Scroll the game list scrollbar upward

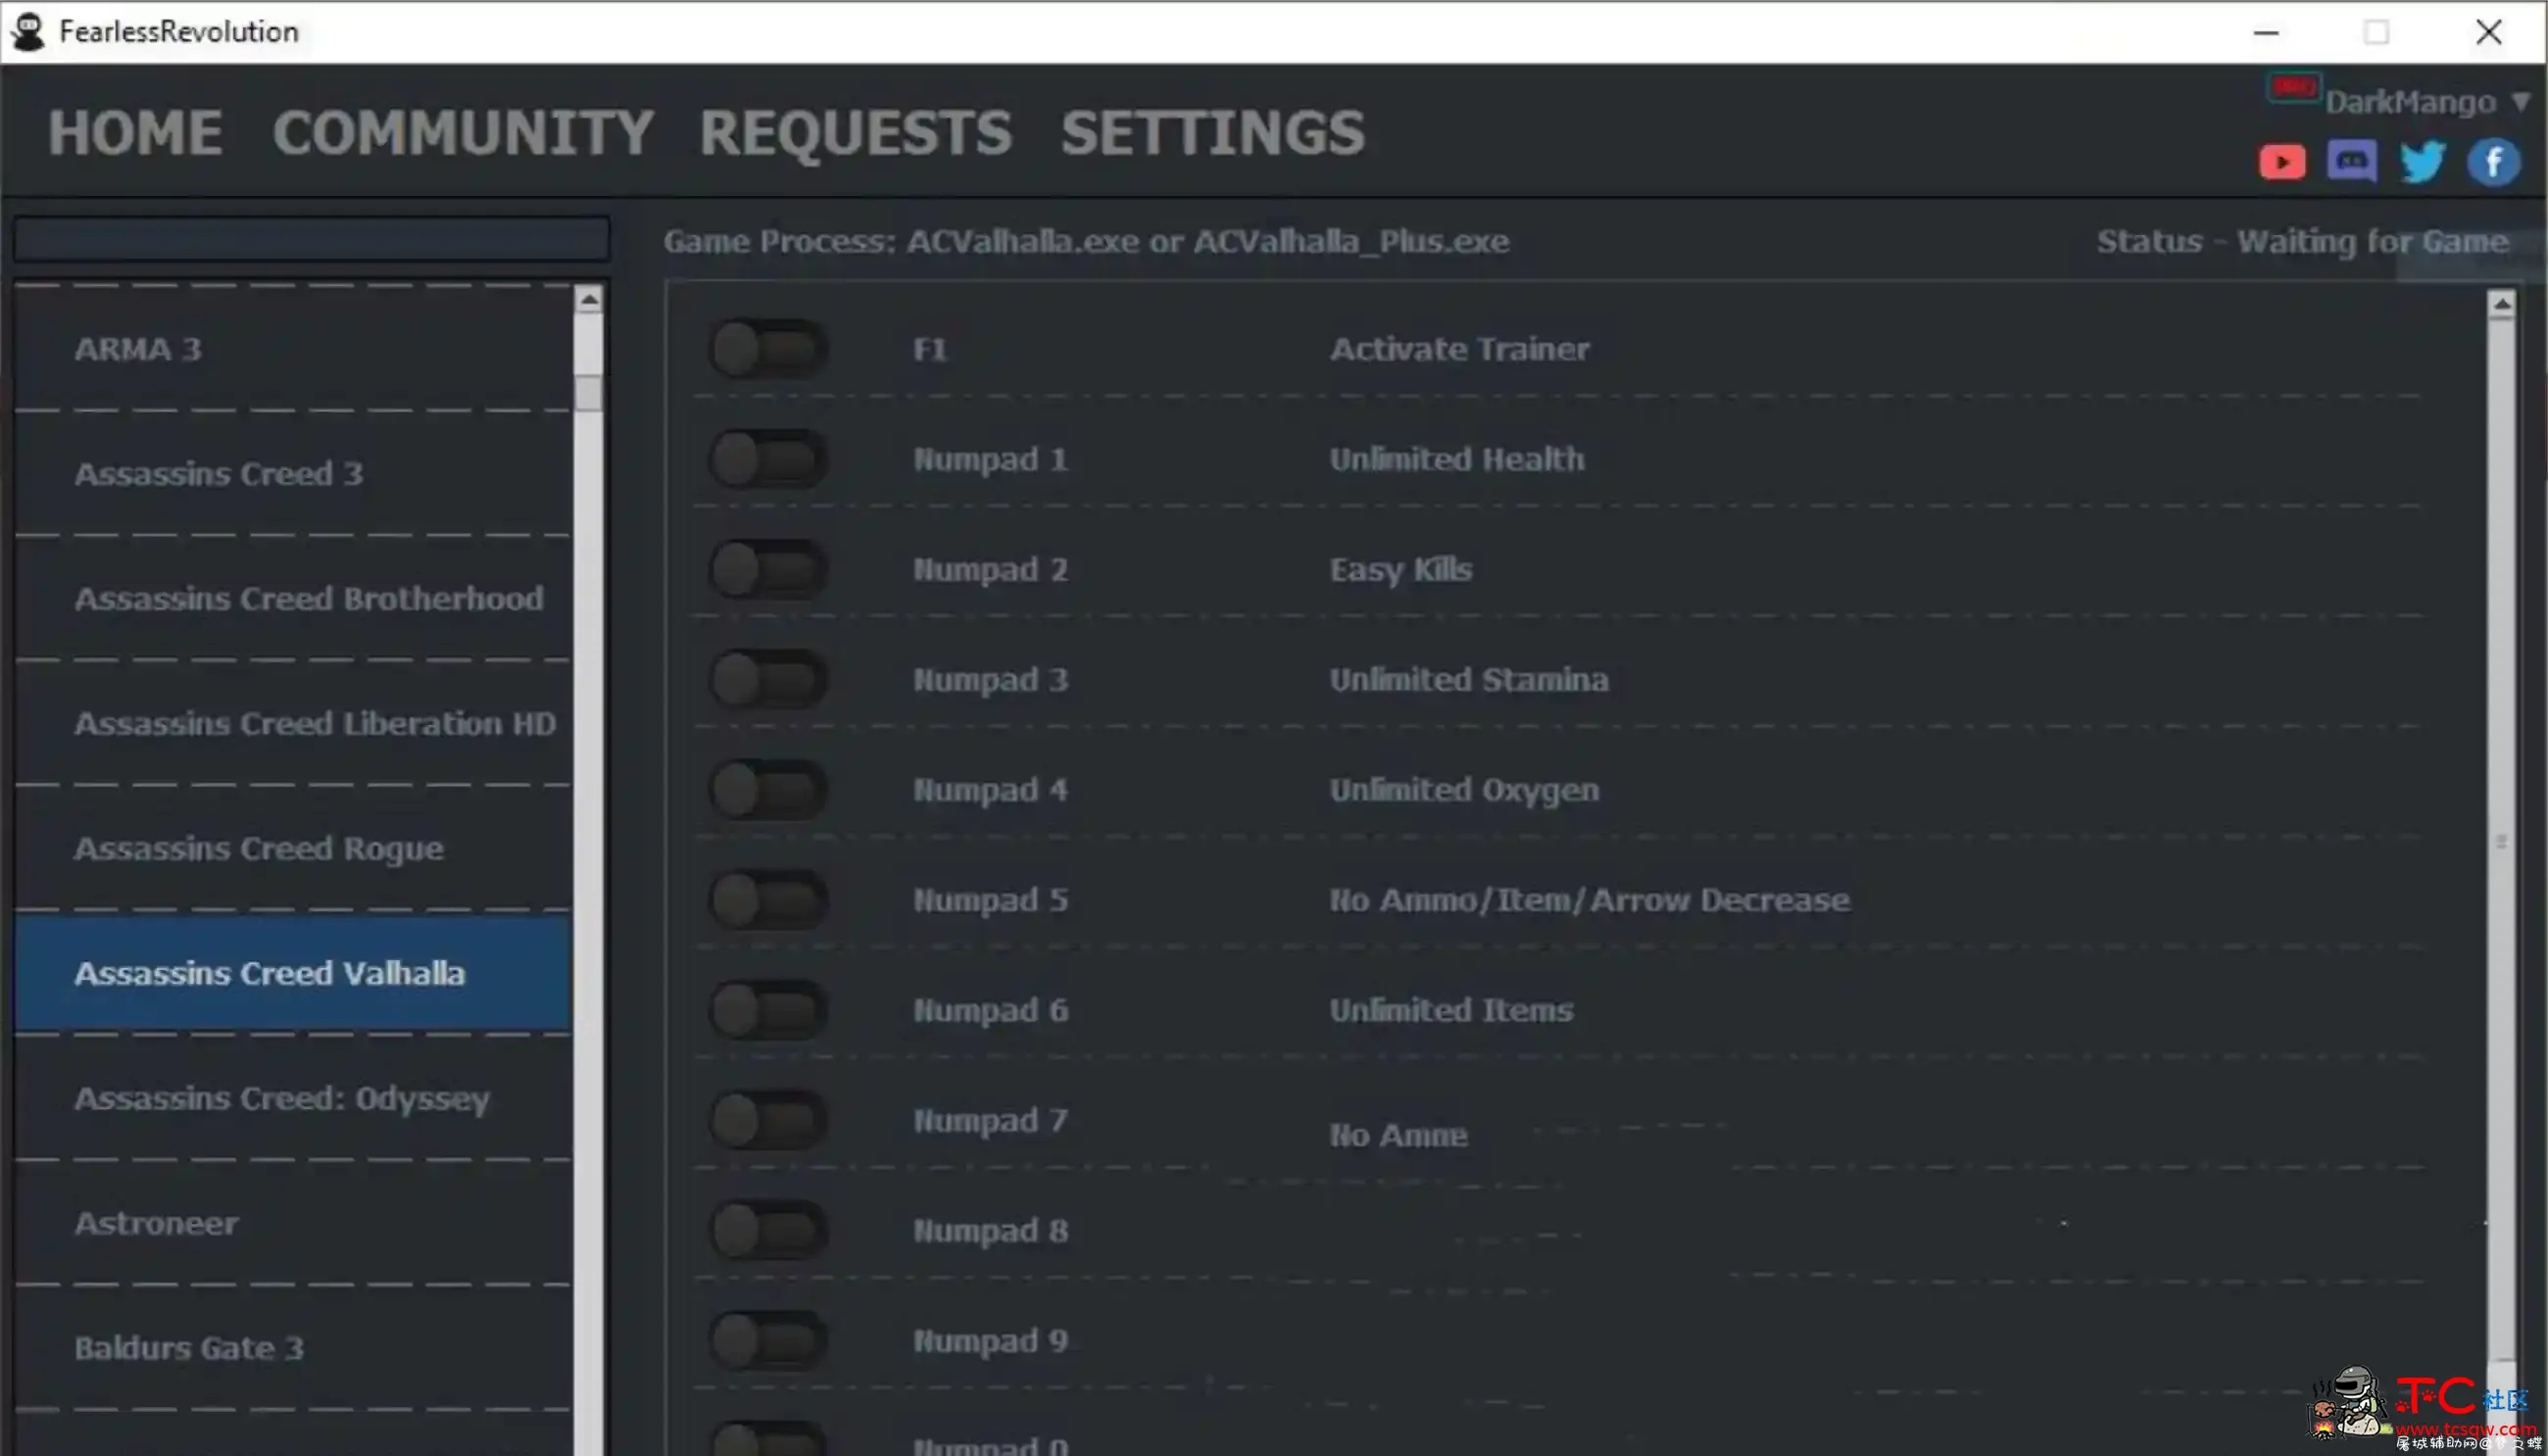588,298
